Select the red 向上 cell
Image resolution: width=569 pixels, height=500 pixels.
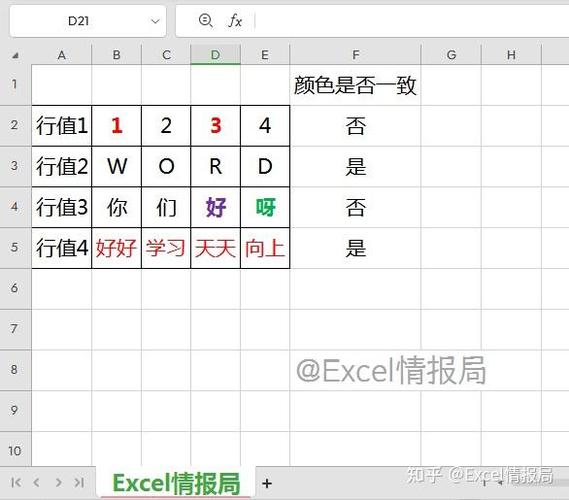(265, 248)
